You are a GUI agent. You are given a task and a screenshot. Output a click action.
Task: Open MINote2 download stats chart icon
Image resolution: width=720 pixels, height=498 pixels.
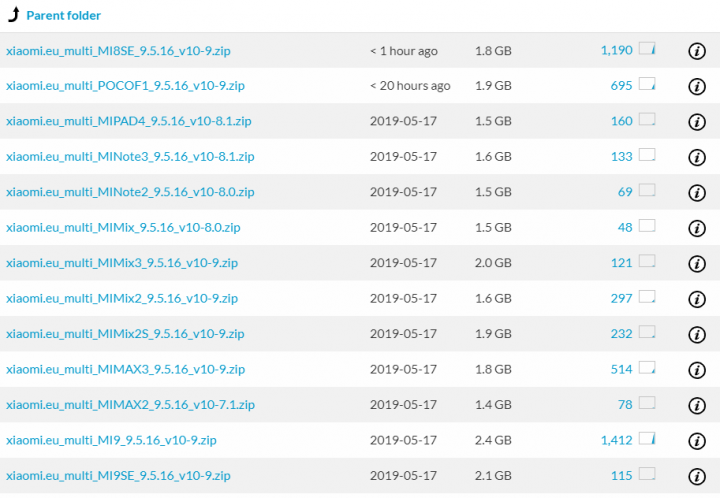click(647, 190)
